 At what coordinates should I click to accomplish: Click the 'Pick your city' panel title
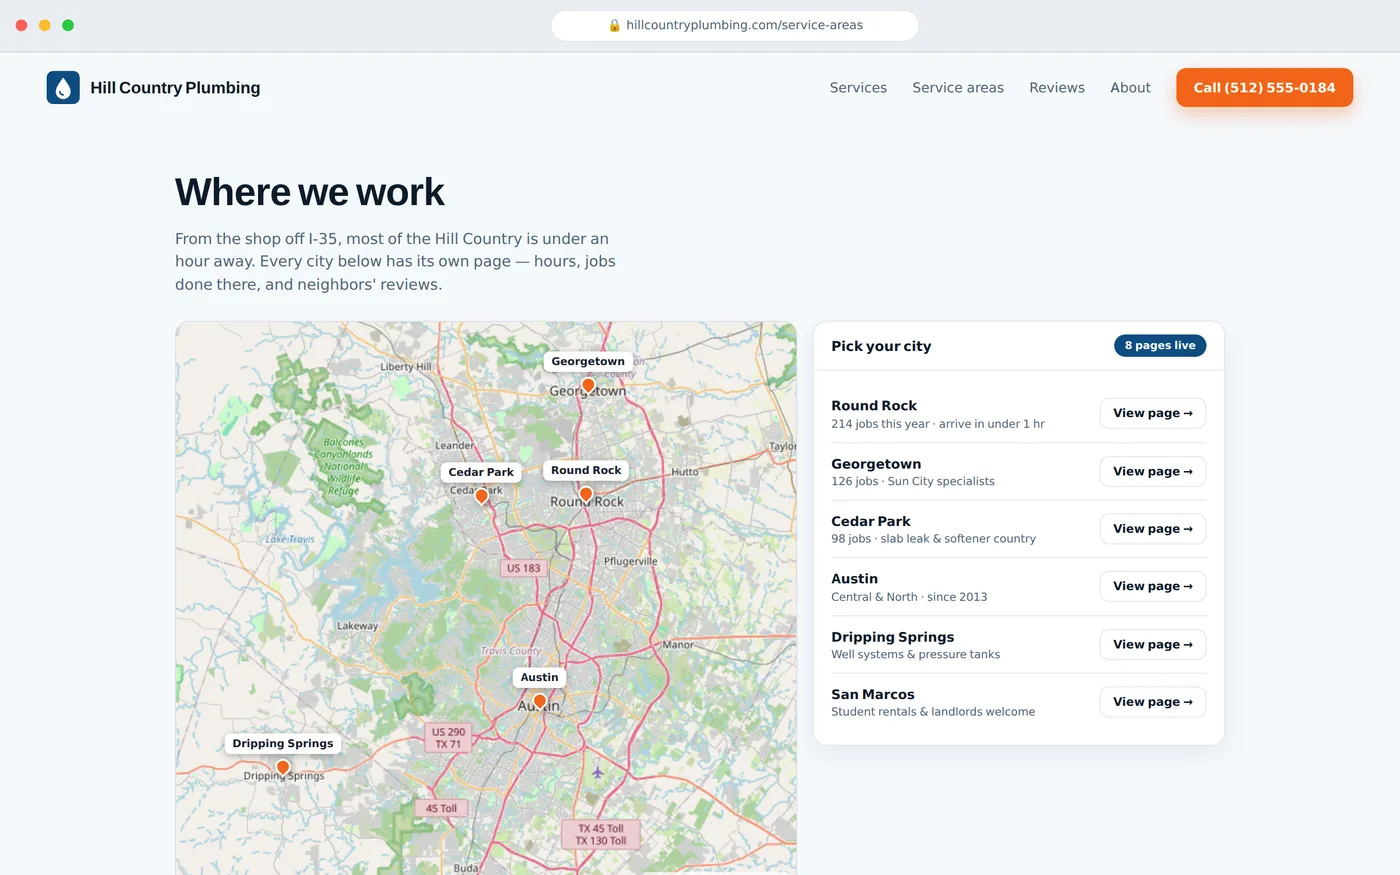pos(881,346)
